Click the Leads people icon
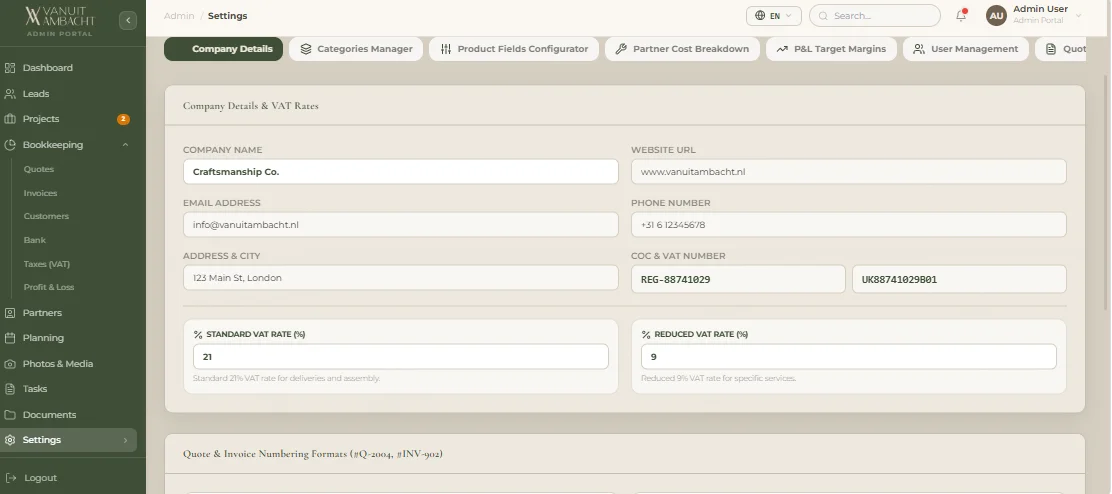The height and width of the screenshot is (494, 1112). click(x=10, y=94)
